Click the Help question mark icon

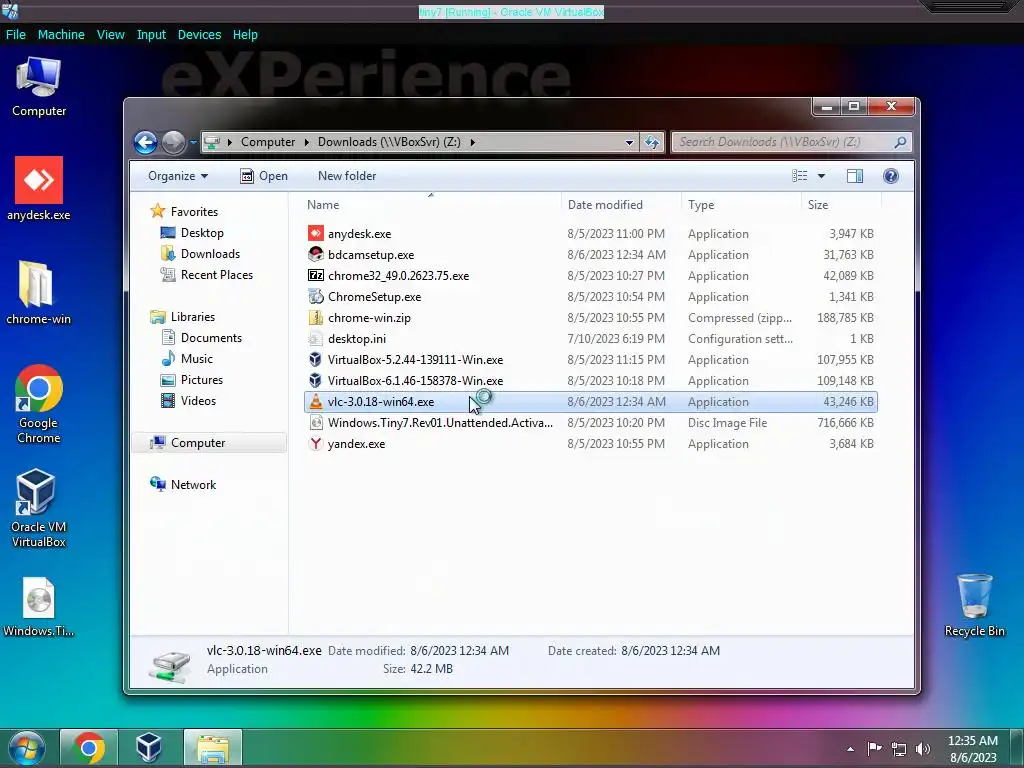[x=890, y=176]
